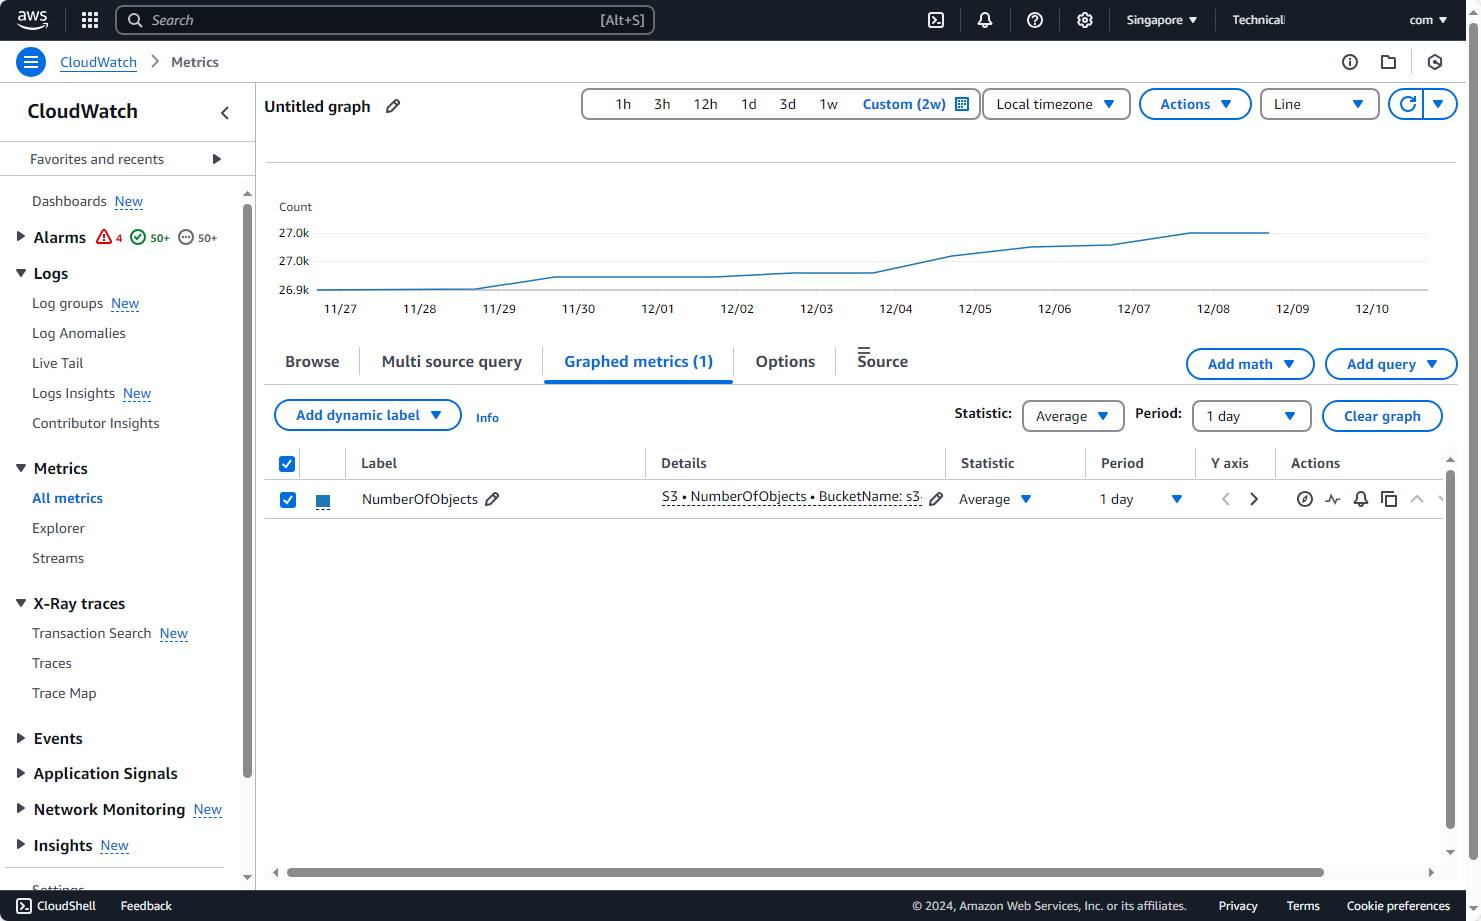Shift metric Y axis to left arrow
Image resolution: width=1481 pixels, height=921 pixels.
pyautogui.click(x=1226, y=499)
